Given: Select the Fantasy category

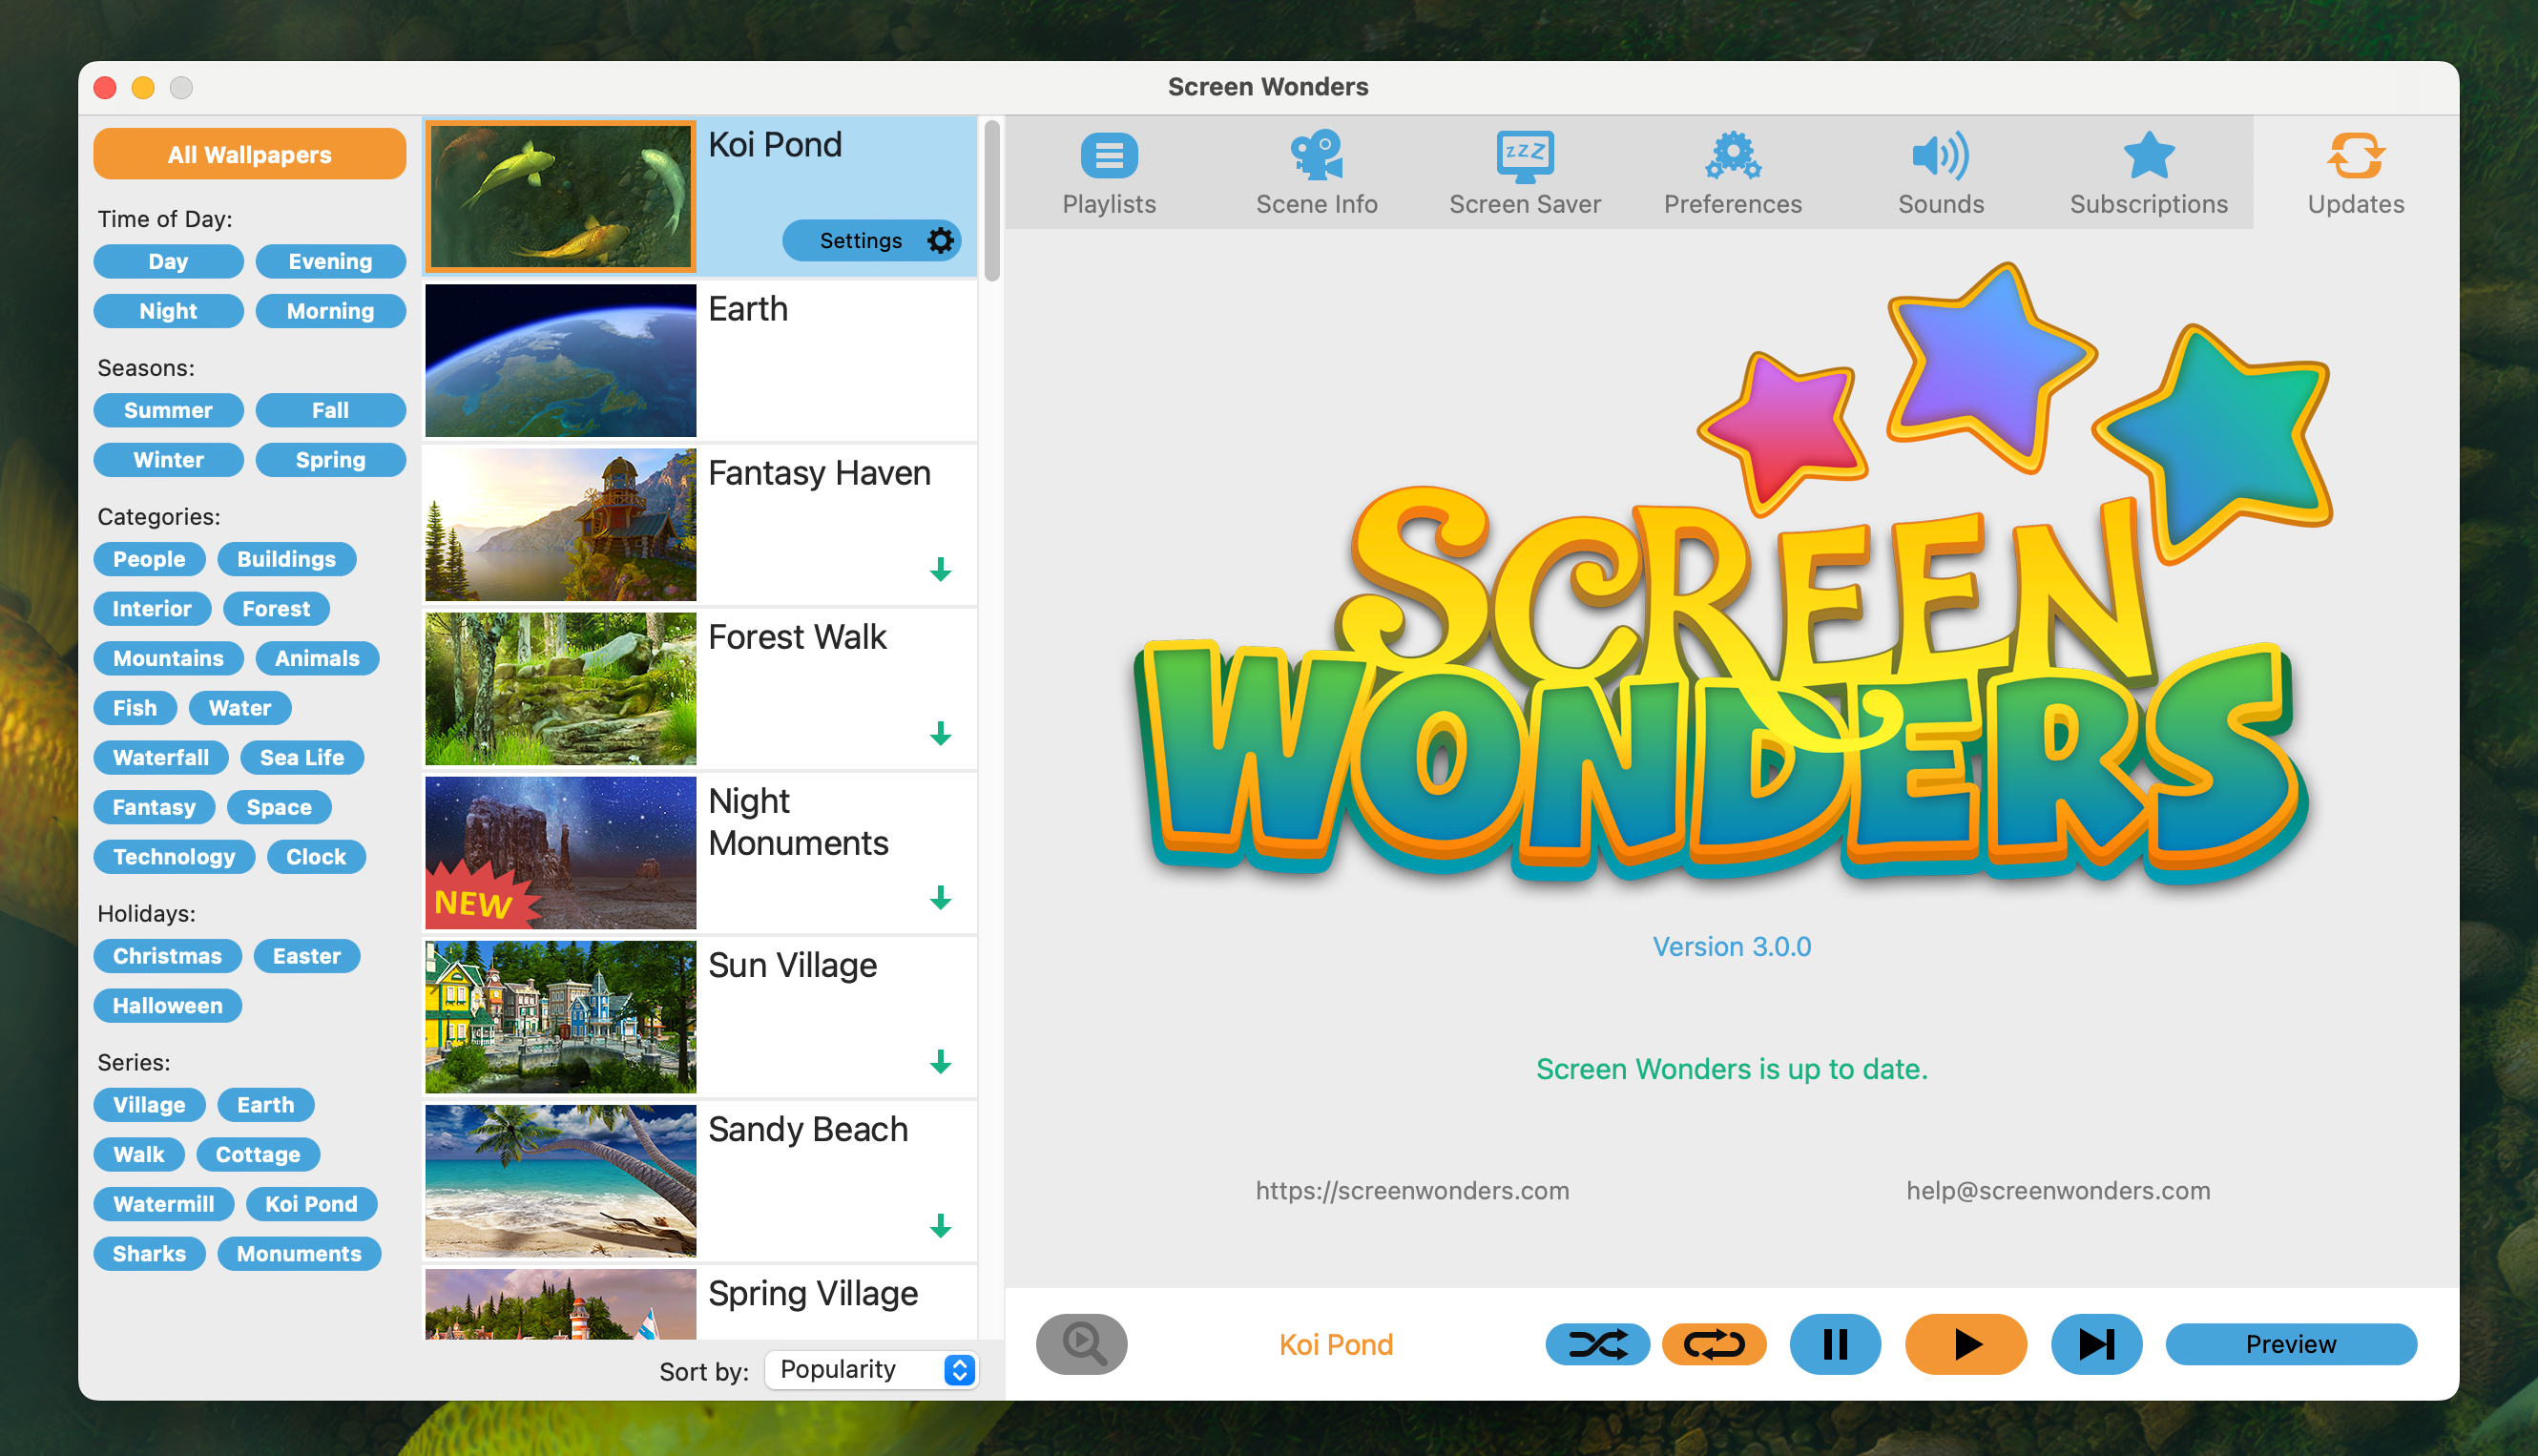Looking at the screenshot, I should click(x=154, y=807).
